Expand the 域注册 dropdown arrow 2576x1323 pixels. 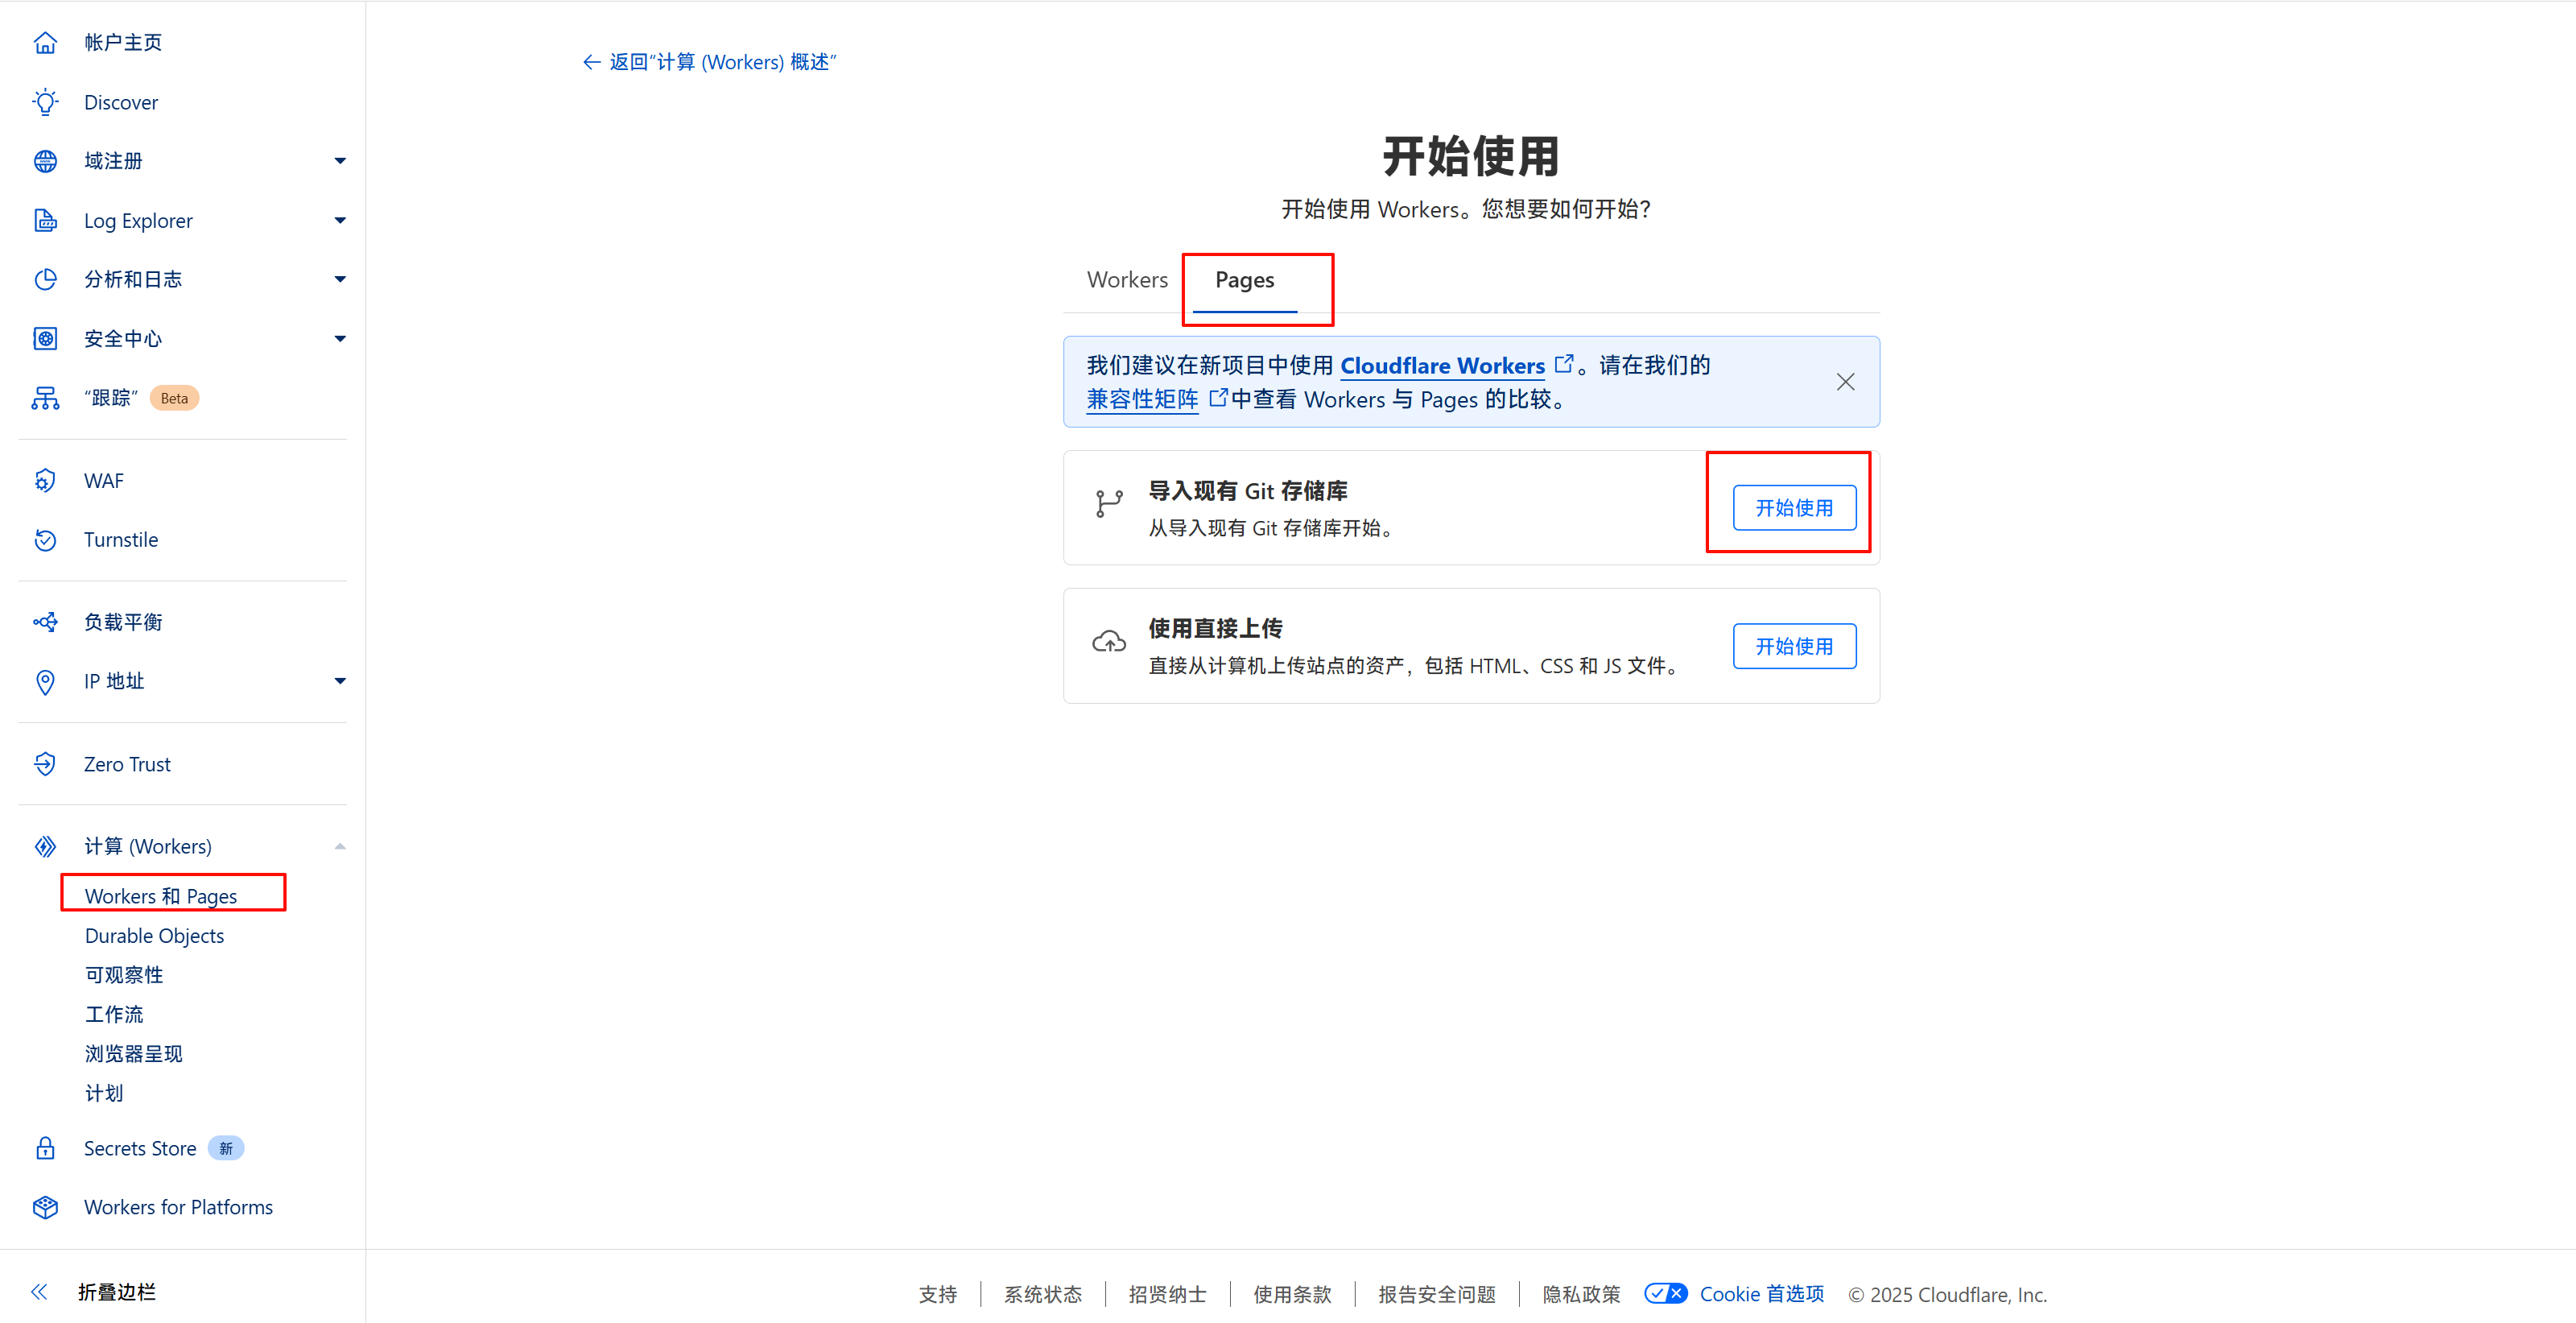tap(340, 161)
